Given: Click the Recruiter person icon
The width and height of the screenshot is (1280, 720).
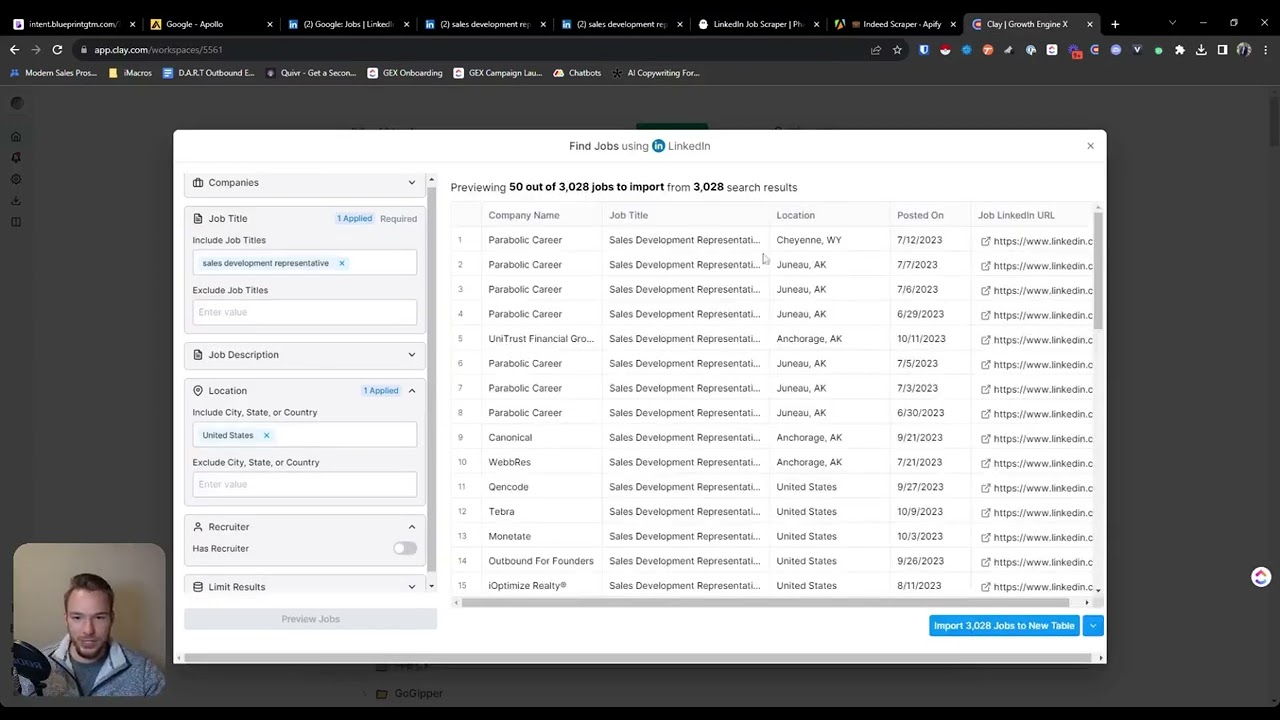Looking at the screenshot, I should [198, 527].
